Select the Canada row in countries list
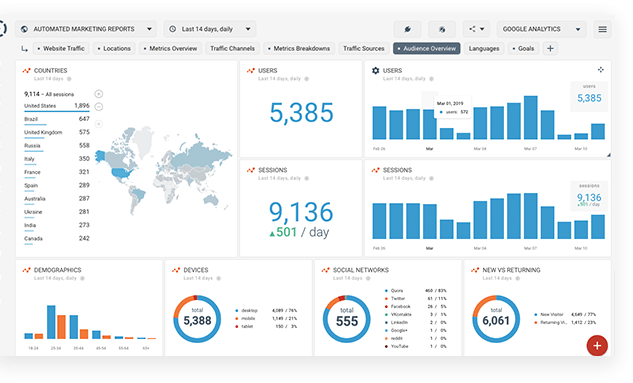 tap(57, 239)
